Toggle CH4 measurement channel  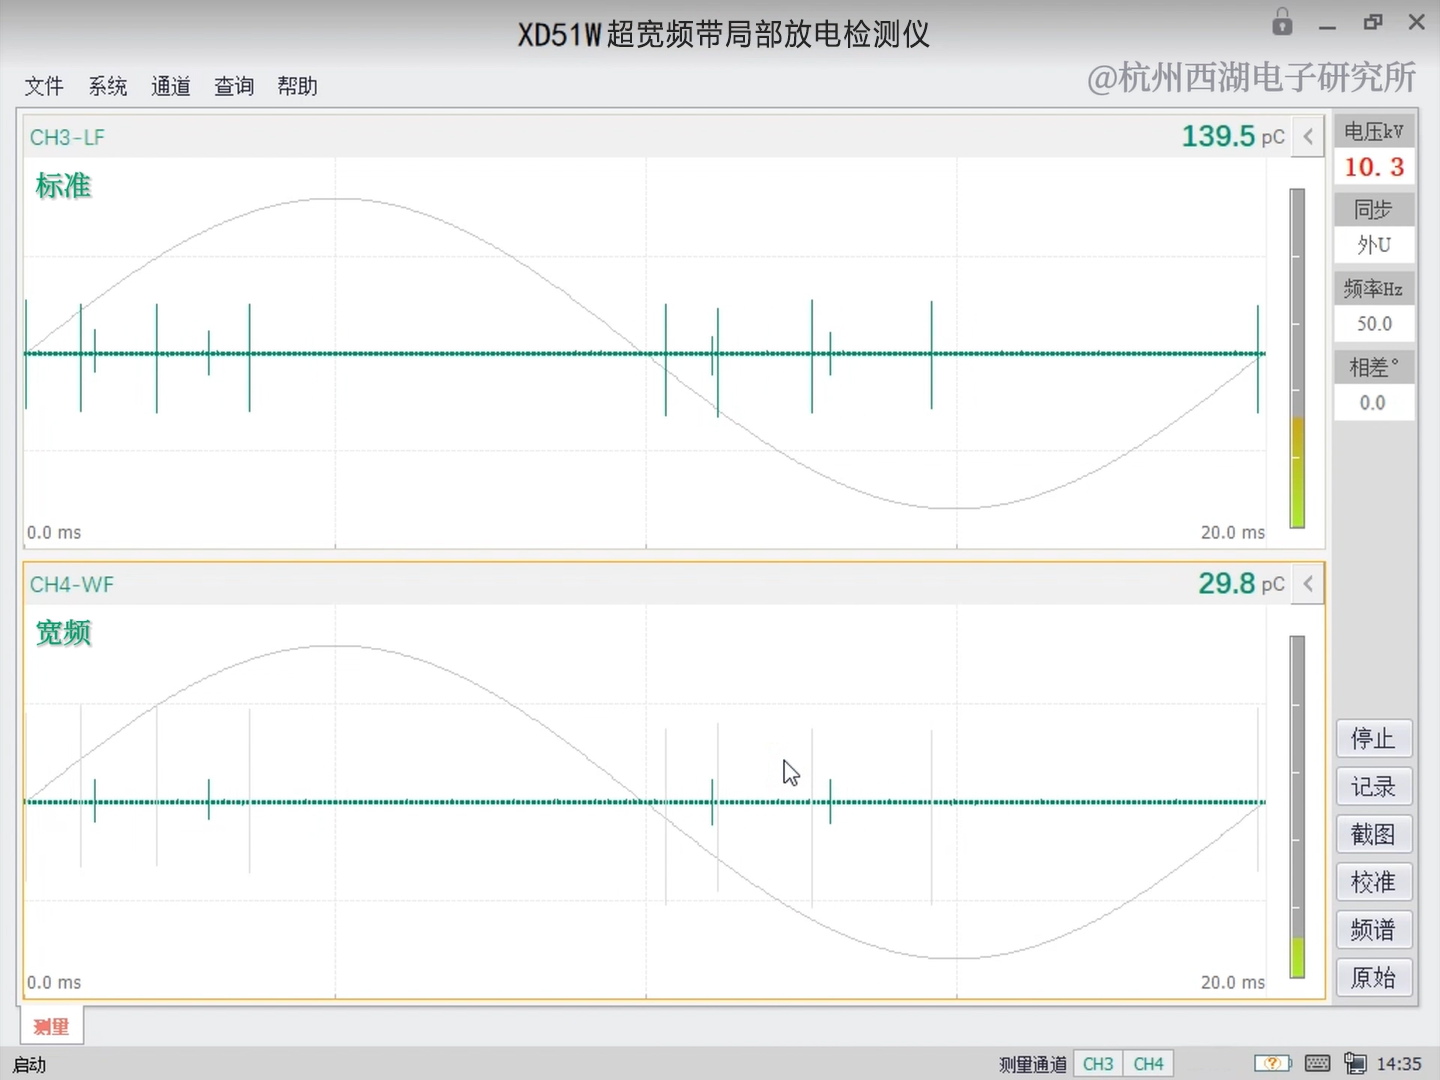[x=1148, y=1064]
